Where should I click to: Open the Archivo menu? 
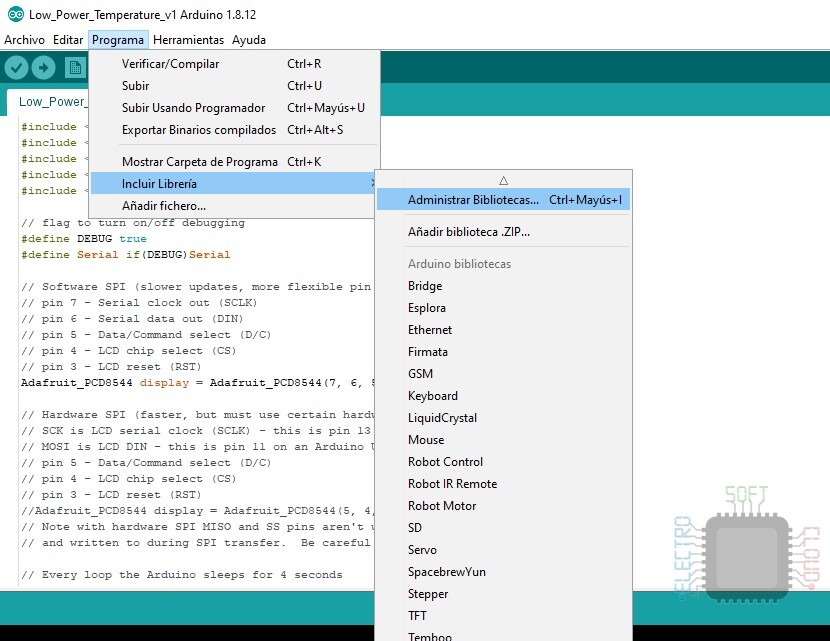click(x=24, y=40)
